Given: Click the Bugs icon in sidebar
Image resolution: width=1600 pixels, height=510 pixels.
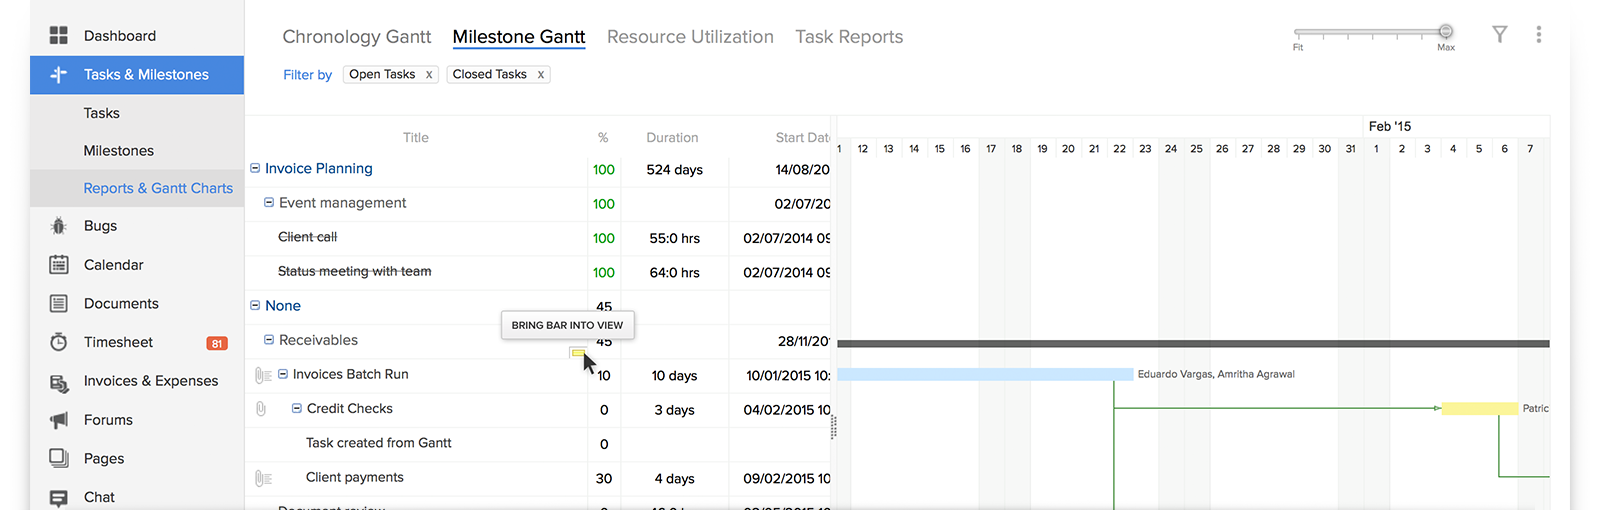Looking at the screenshot, I should 59,226.
